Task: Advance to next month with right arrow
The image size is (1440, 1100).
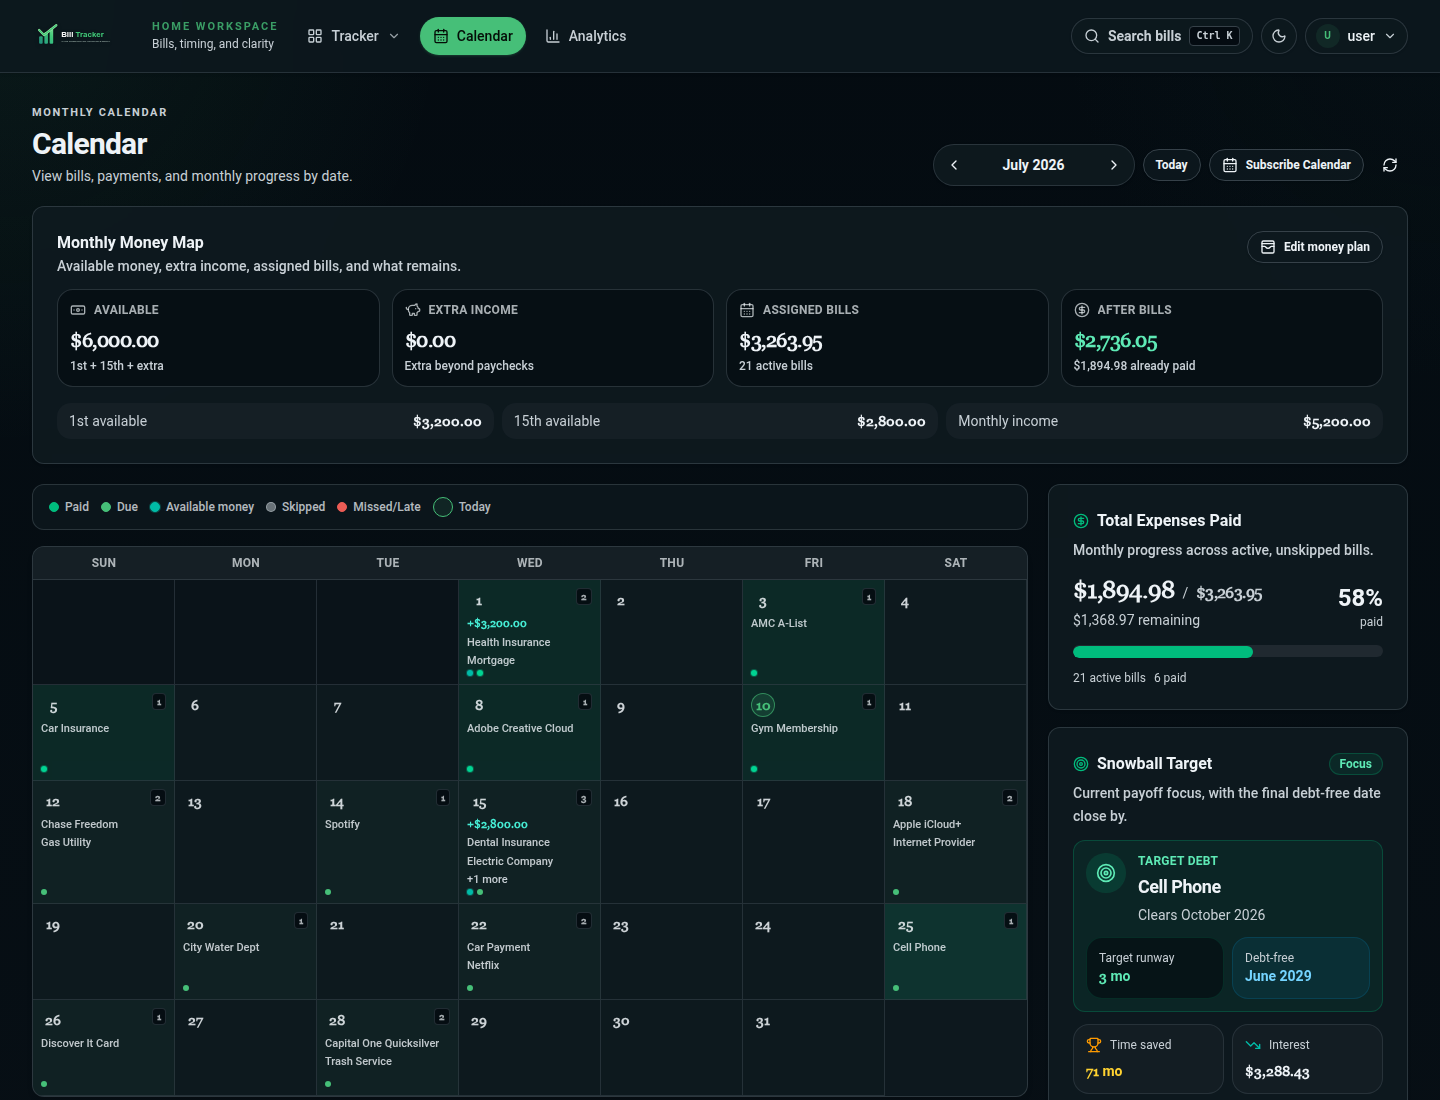Action: pos(1113,165)
